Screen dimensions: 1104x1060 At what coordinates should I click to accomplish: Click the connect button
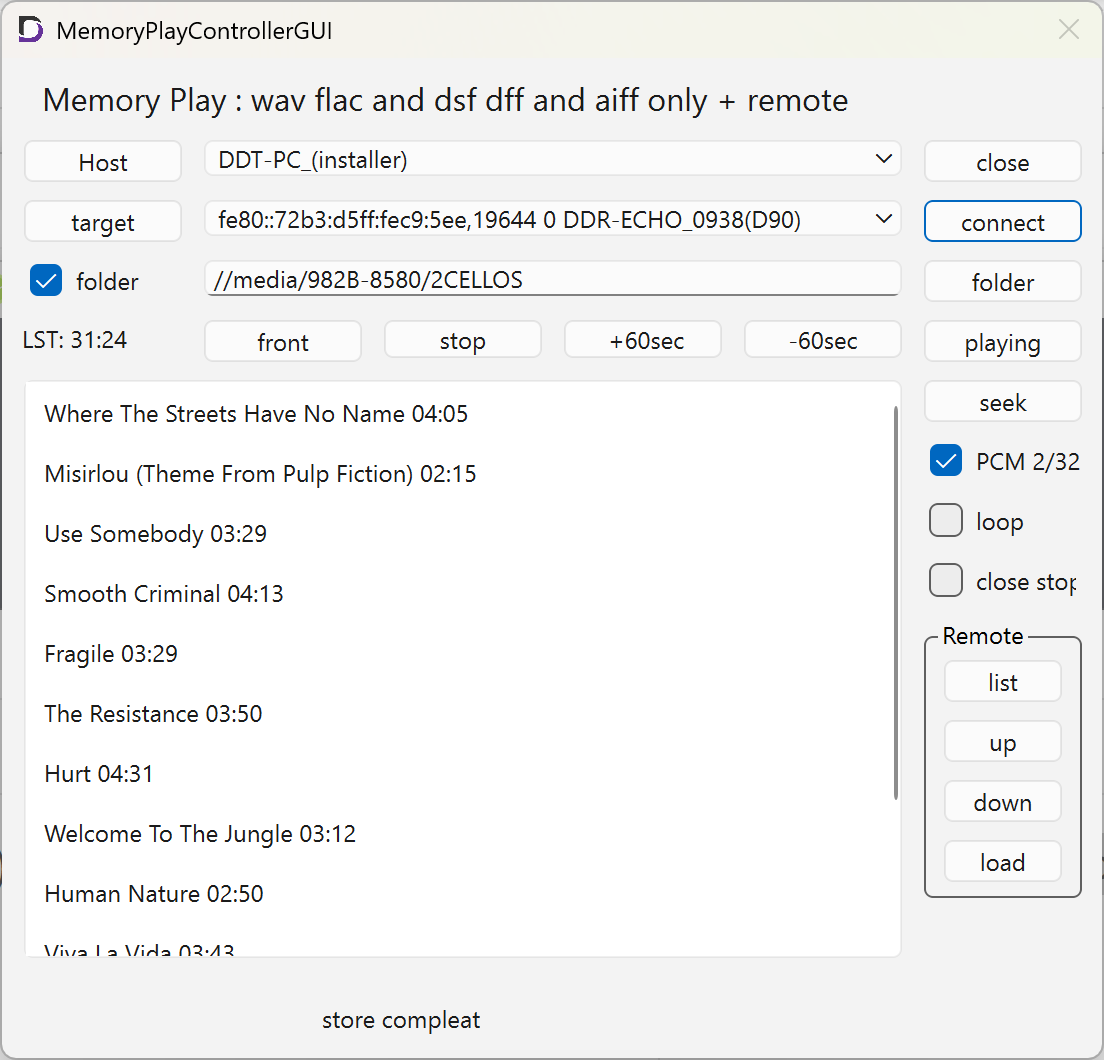coord(1003,222)
